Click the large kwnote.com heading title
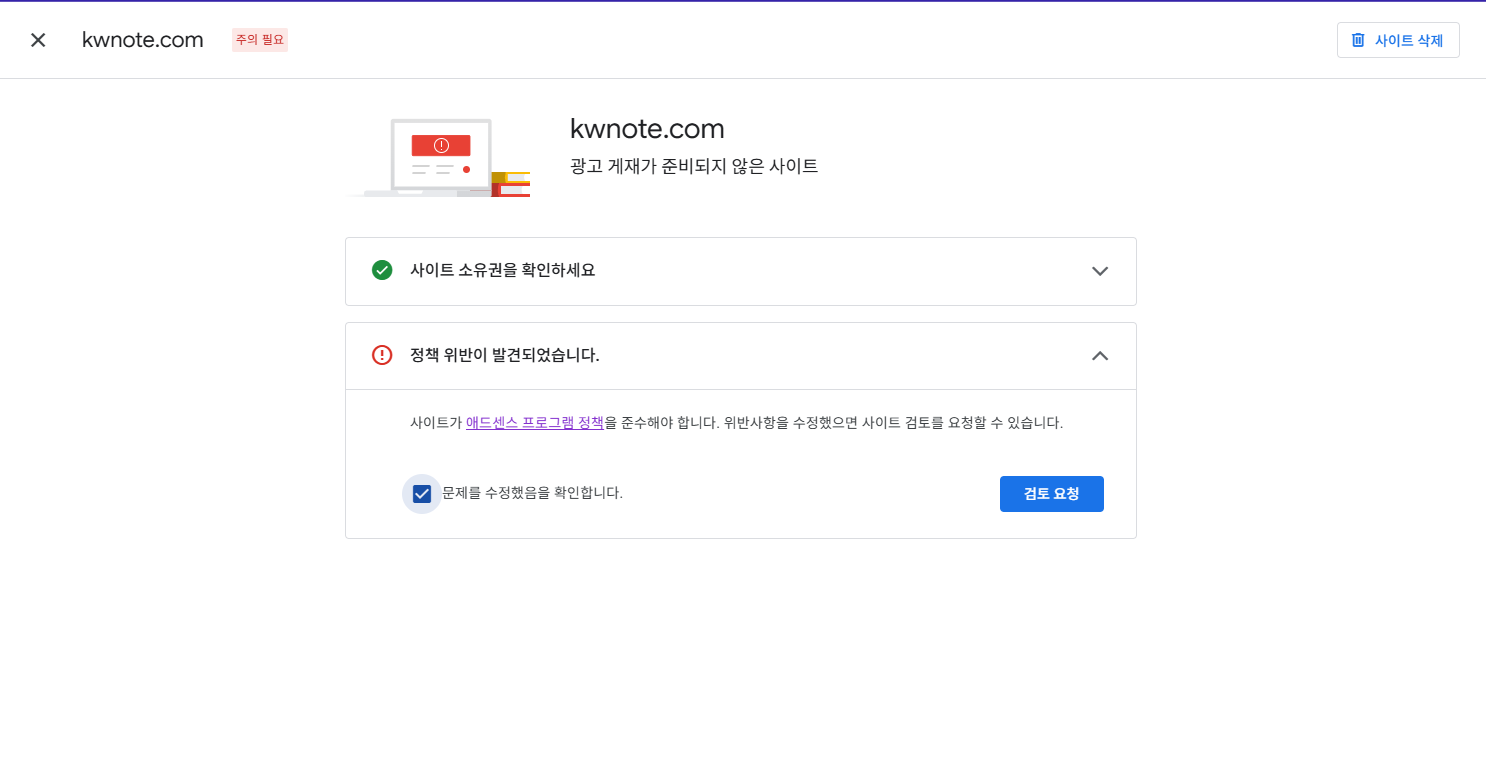Screen dimensions: 1486x772 647,129
